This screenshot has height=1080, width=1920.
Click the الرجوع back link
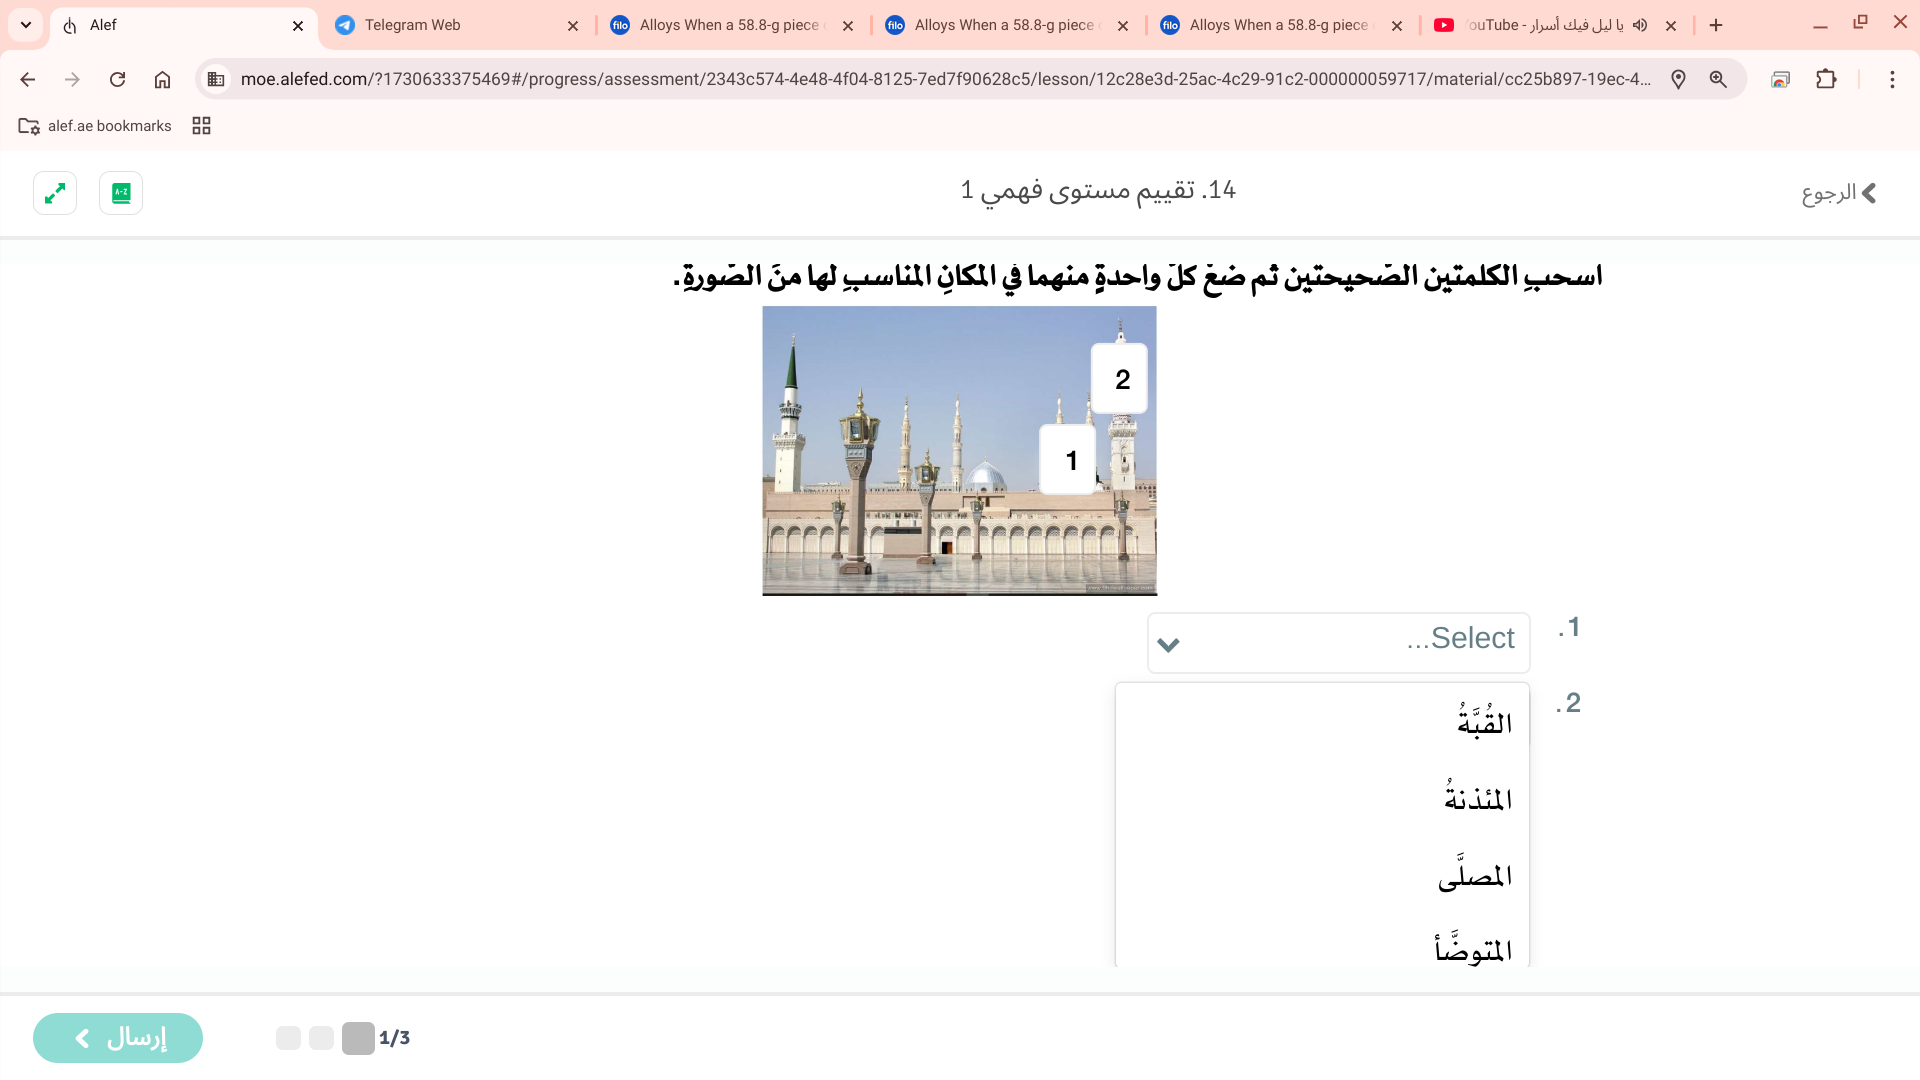1838,193
